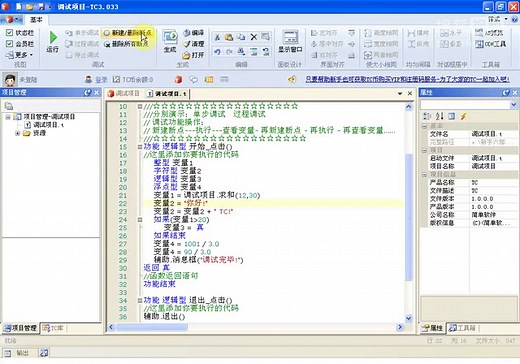Switch to the 调试项目 editor tab
The image size is (520, 364).
(x=123, y=94)
